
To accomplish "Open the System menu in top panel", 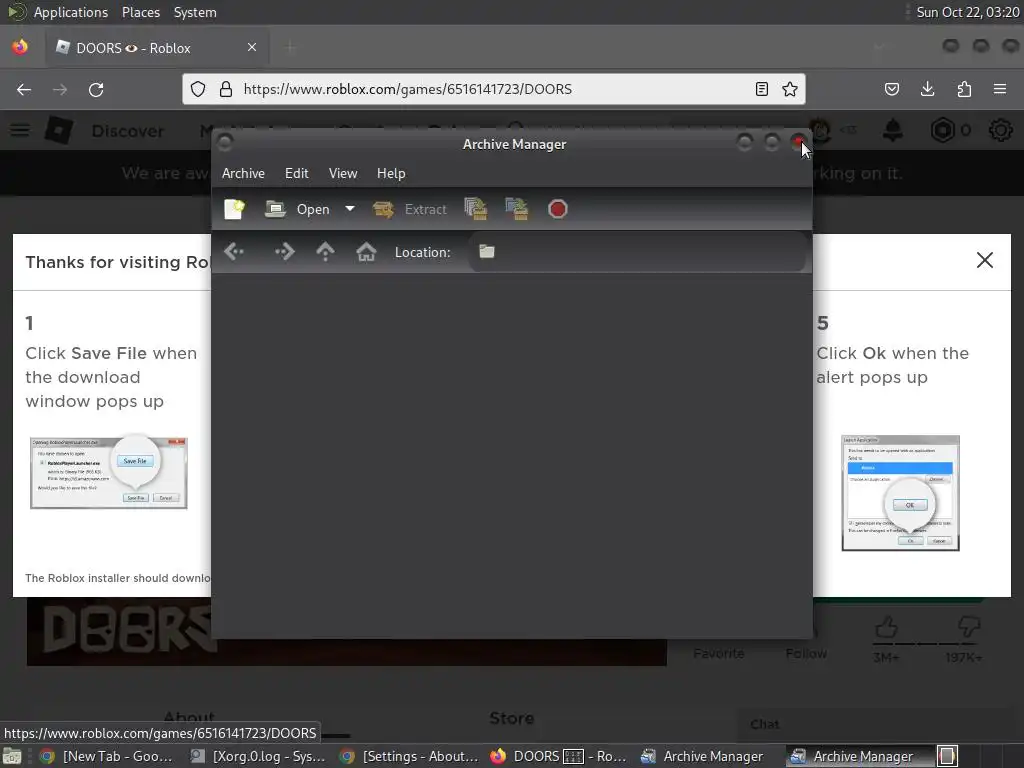I will tap(195, 12).
